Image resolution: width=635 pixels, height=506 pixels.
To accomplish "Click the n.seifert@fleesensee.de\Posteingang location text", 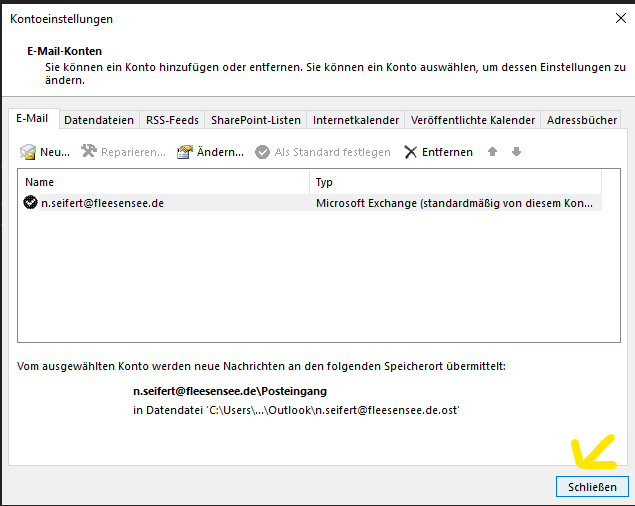I will (x=230, y=391).
